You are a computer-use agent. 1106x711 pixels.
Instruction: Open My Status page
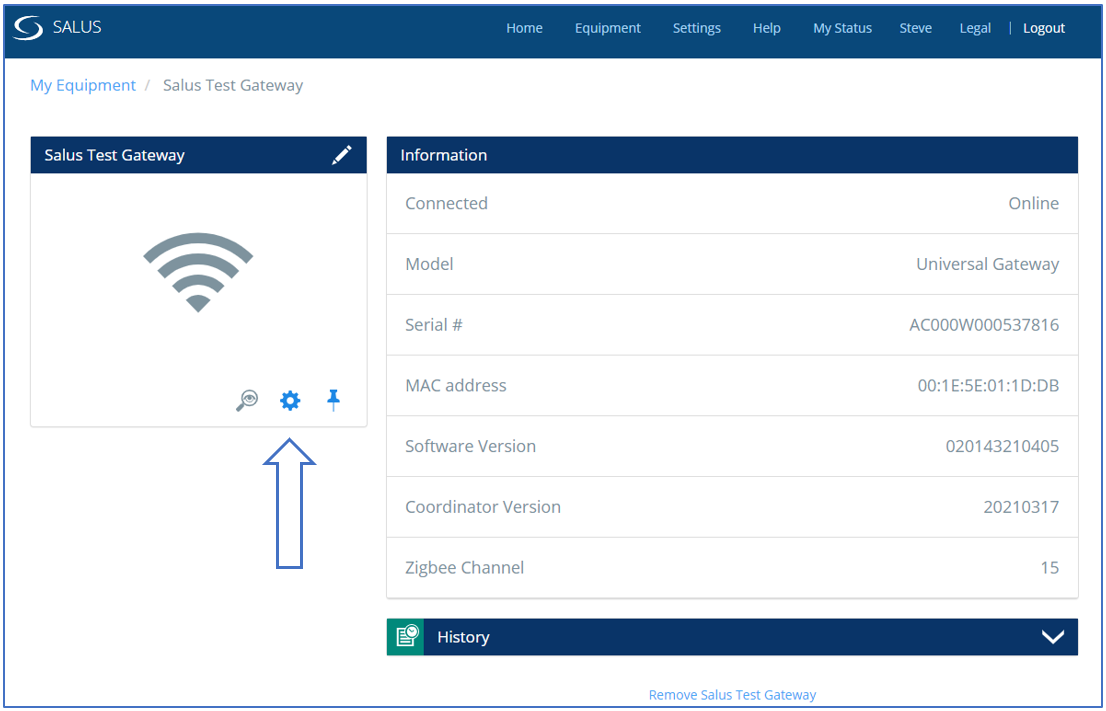[842, 28]
